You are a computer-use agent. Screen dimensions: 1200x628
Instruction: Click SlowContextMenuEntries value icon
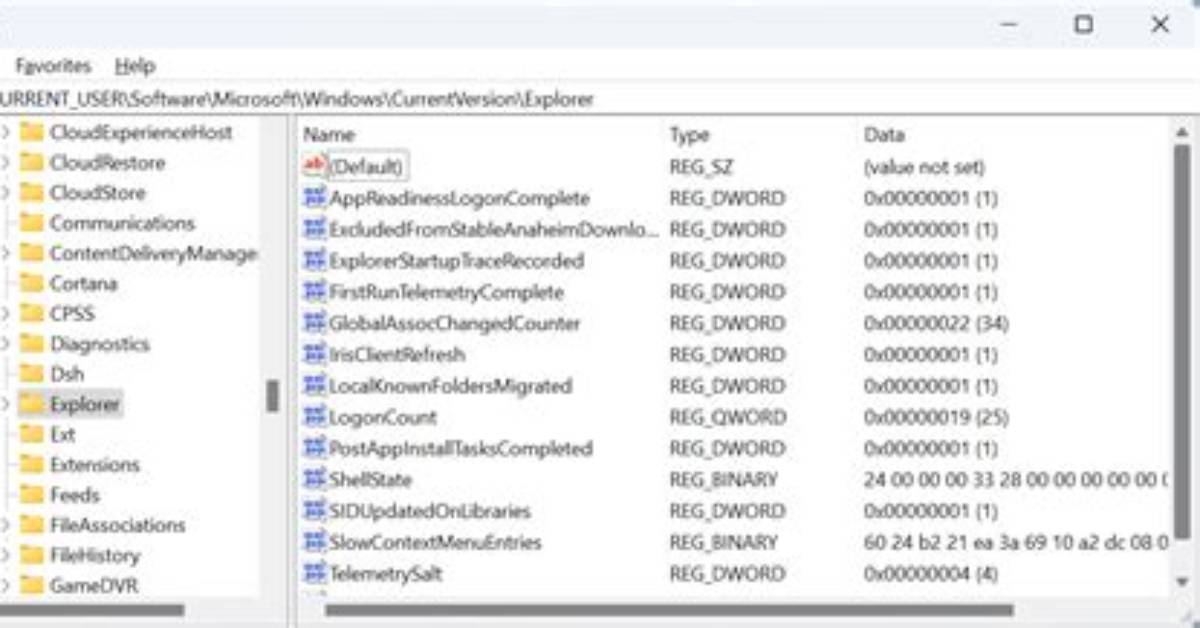click(x=315, y=542)
